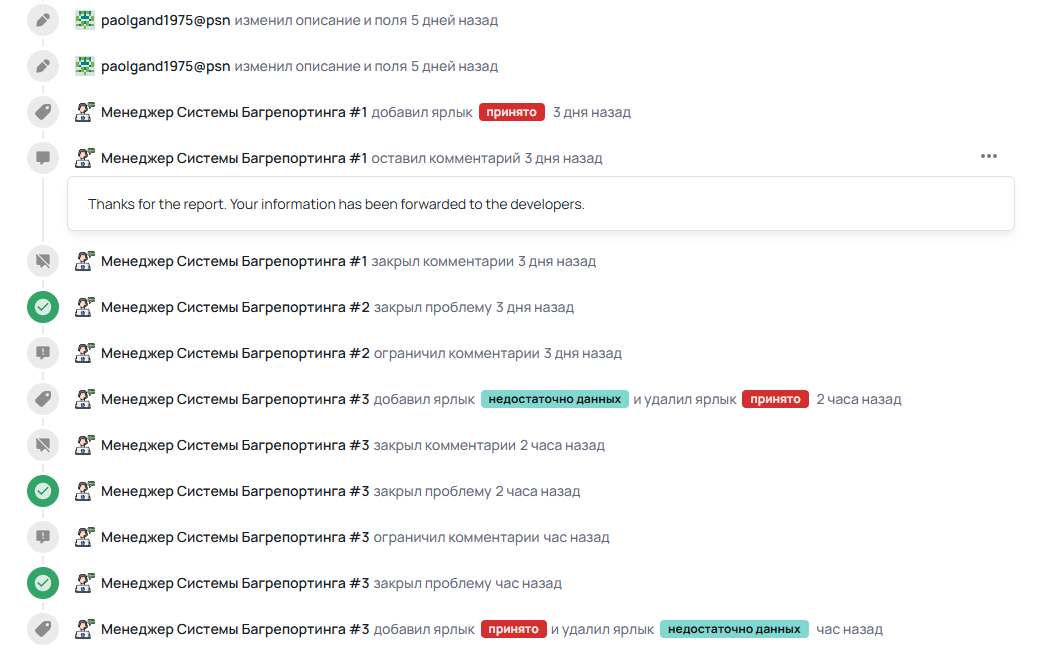The height and width of the screenshot is (661, 1037).
Task: Click the restricted comments icon from 3 days ago
Action: pyautogui.click(x=43, y=353)
